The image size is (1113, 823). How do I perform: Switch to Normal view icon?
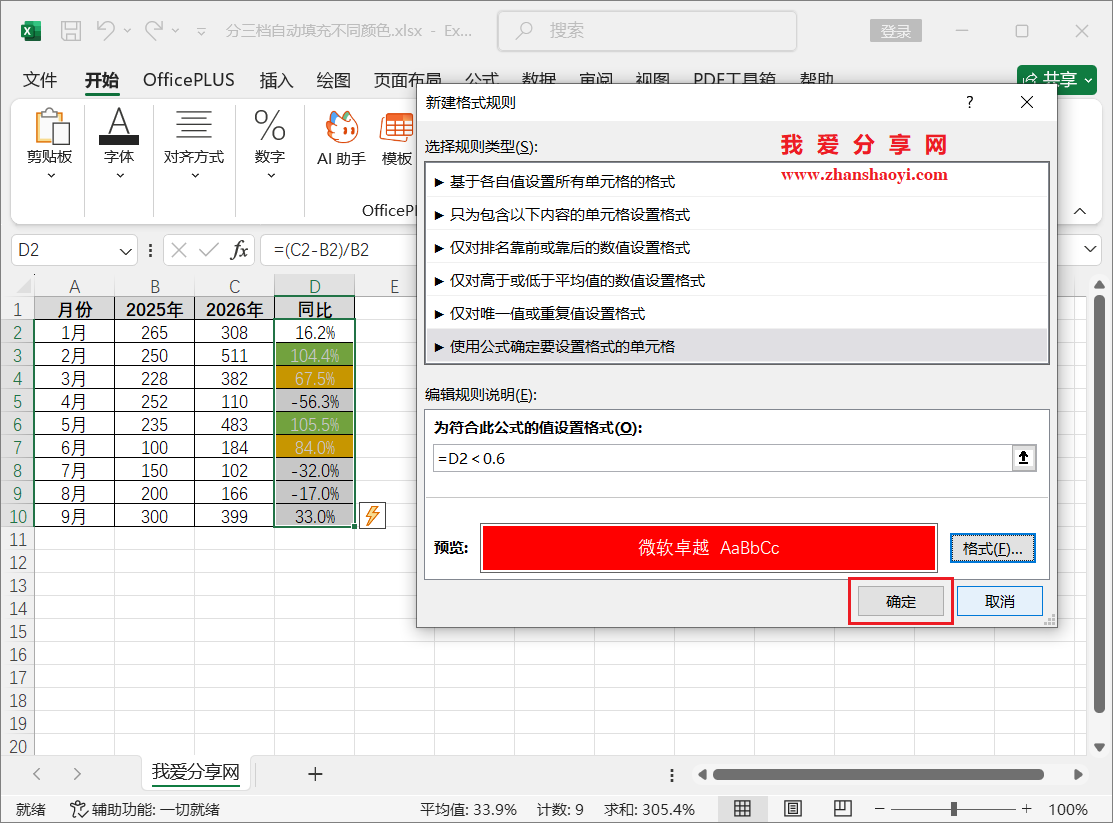742,808
